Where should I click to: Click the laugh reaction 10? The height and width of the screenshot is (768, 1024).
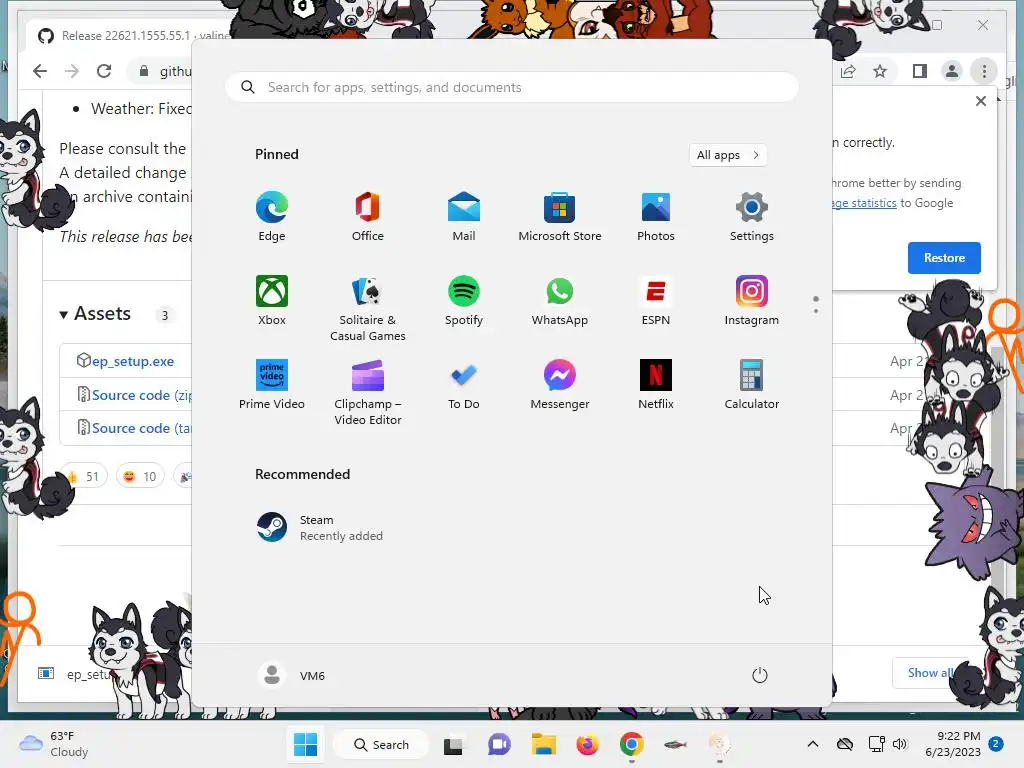click(140, 476)
